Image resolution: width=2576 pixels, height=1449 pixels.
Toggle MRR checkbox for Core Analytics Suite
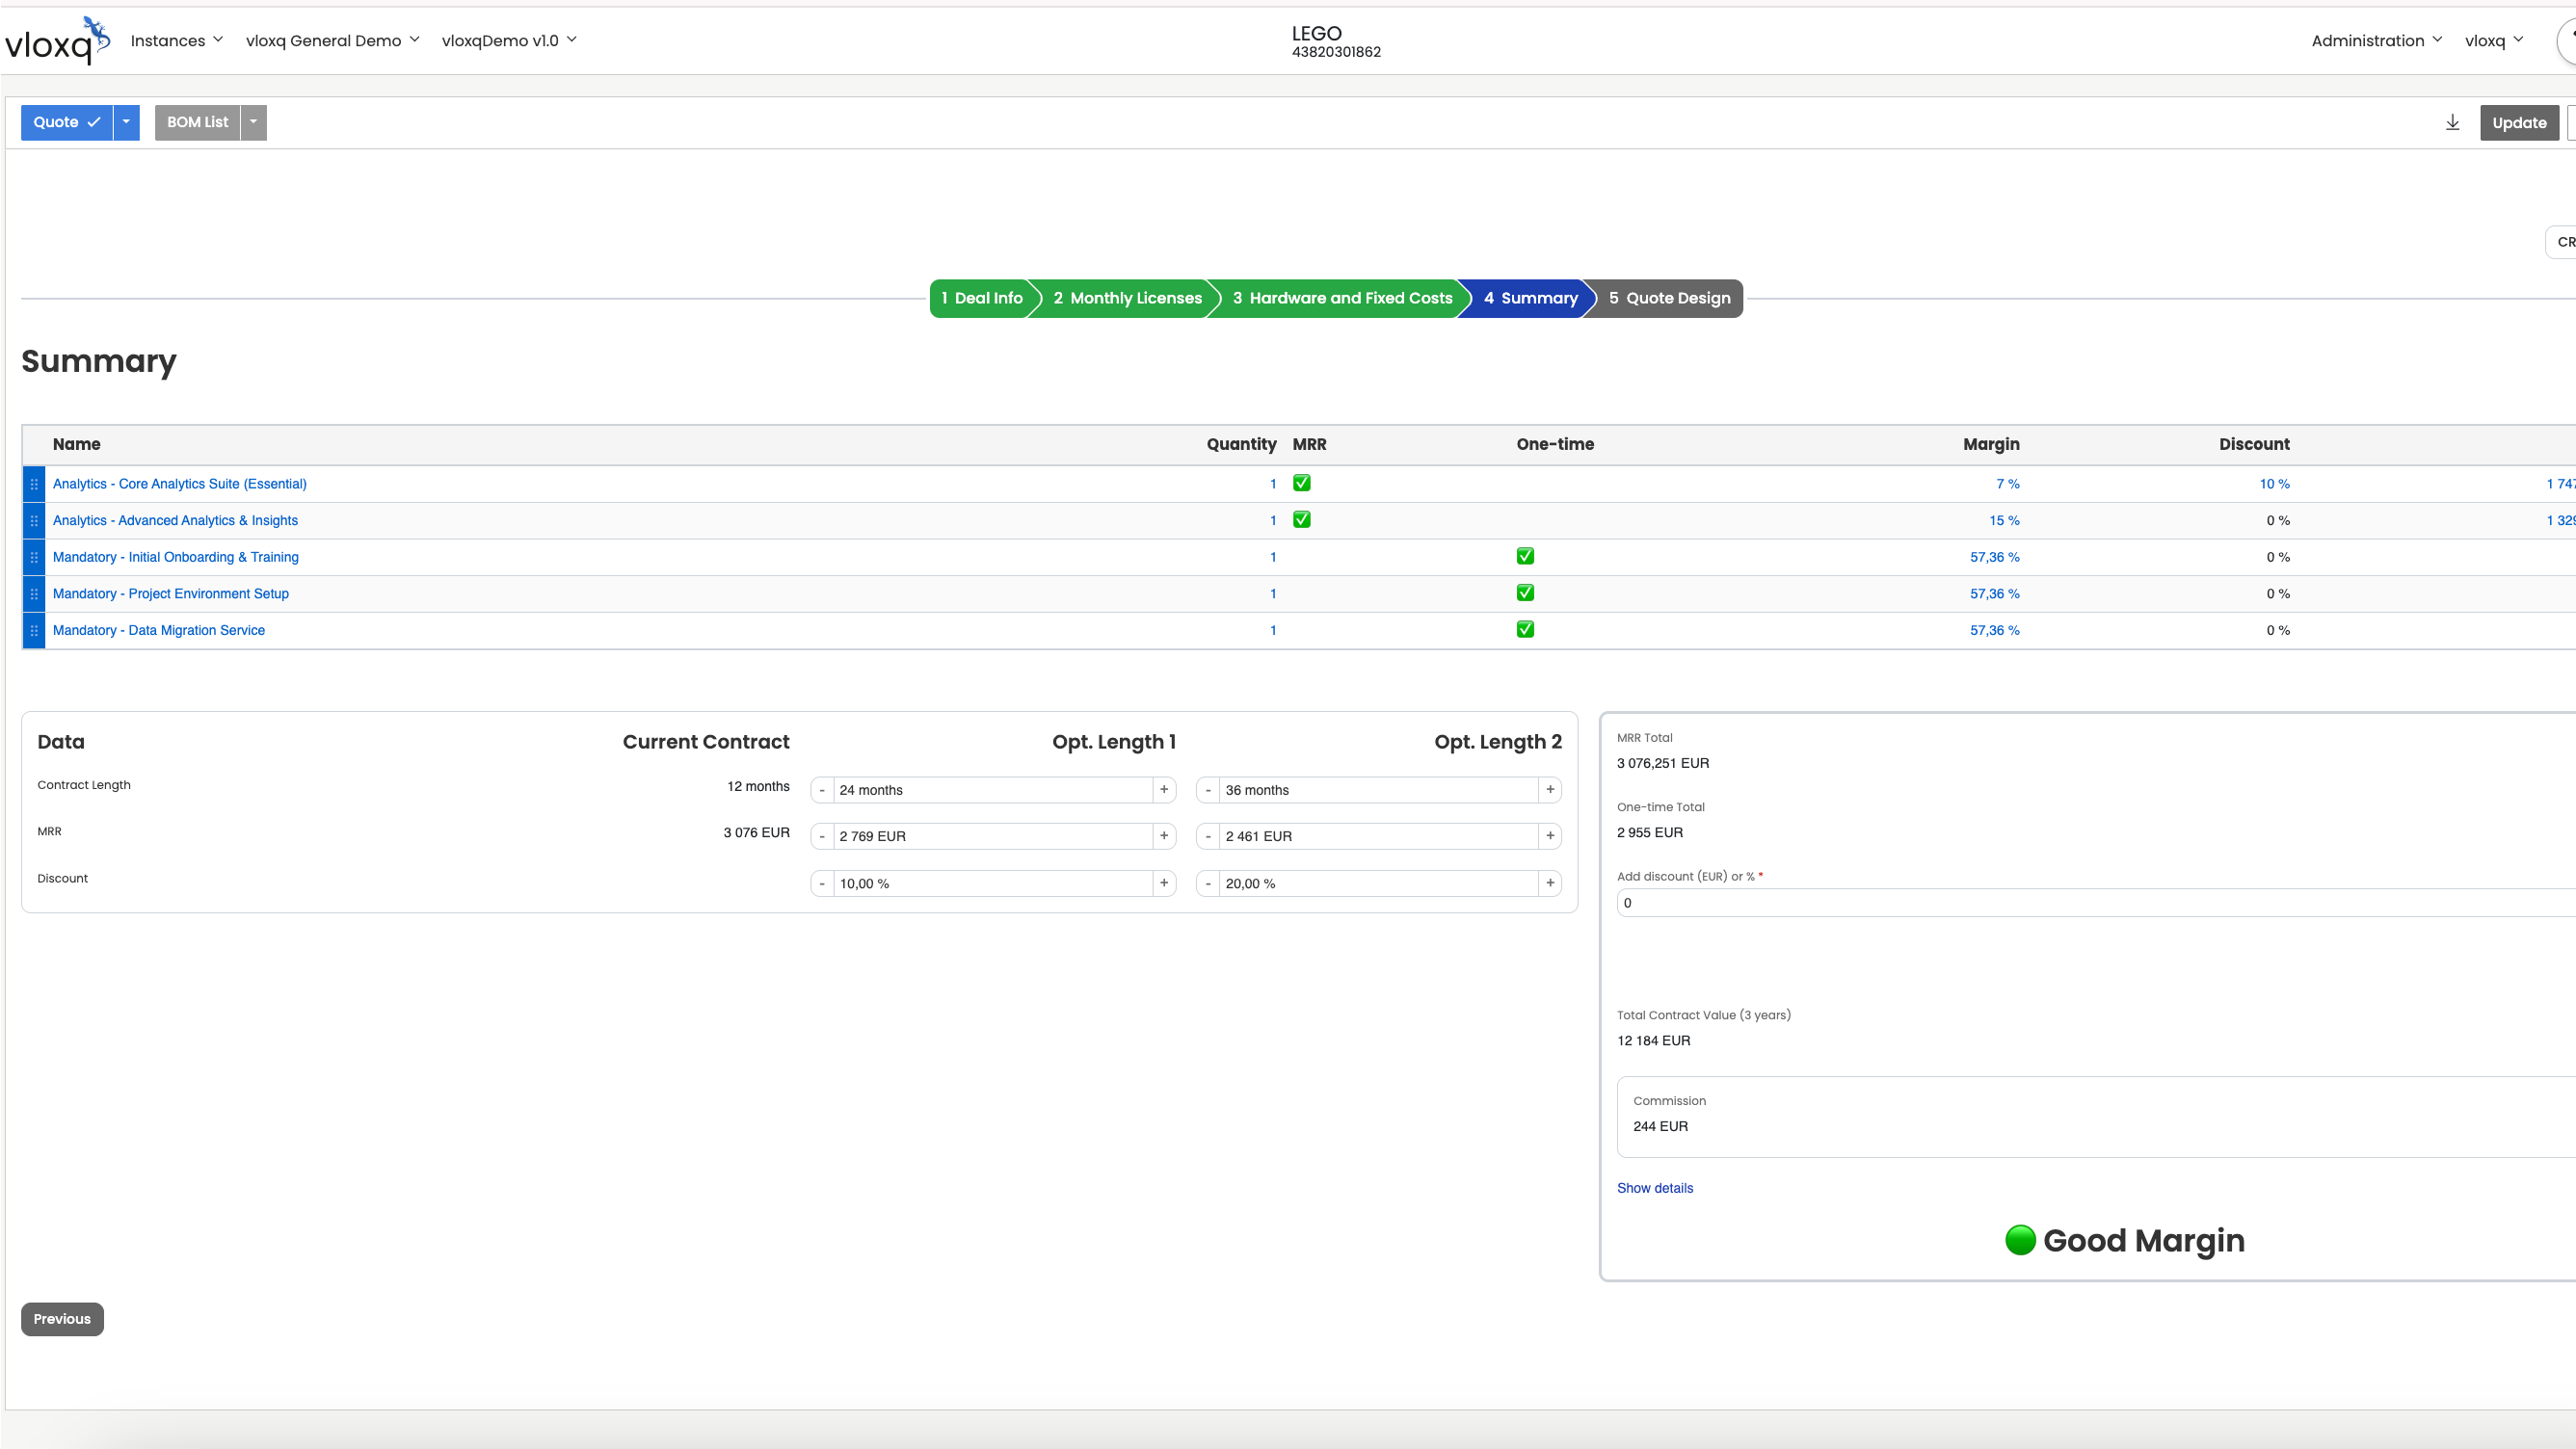click(x=1301, y=483)
